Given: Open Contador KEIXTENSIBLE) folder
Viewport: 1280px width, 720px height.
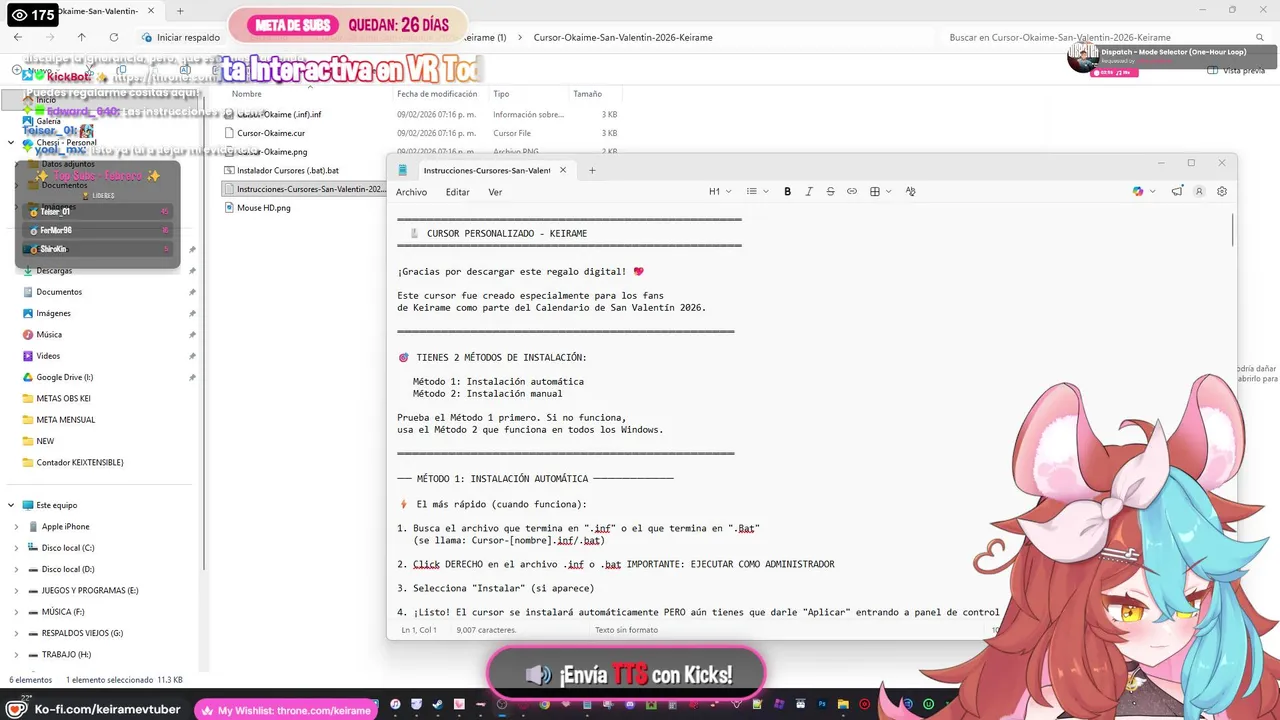Looking at the screenshot, I should 79,462.
